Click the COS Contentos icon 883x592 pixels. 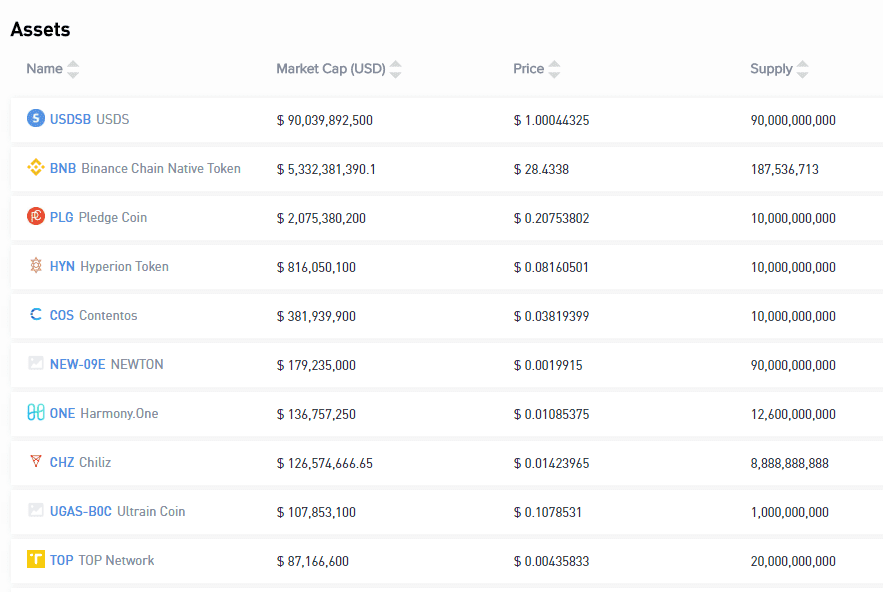(x=35, y=314)
